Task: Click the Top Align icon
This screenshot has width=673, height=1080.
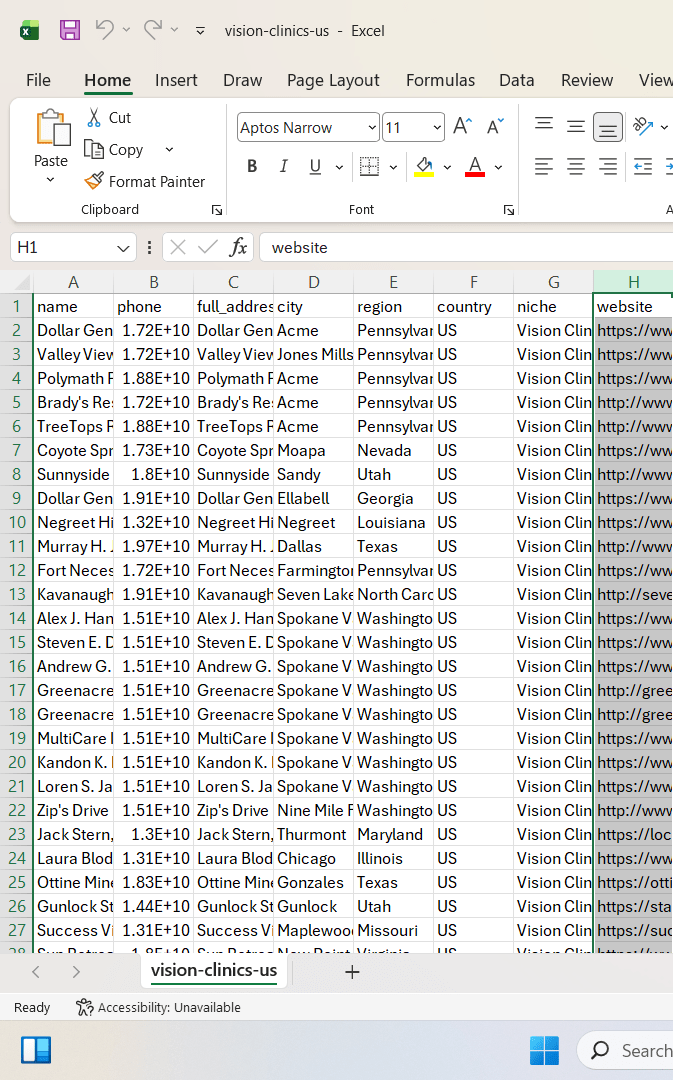Action: (x=543, y=125)
